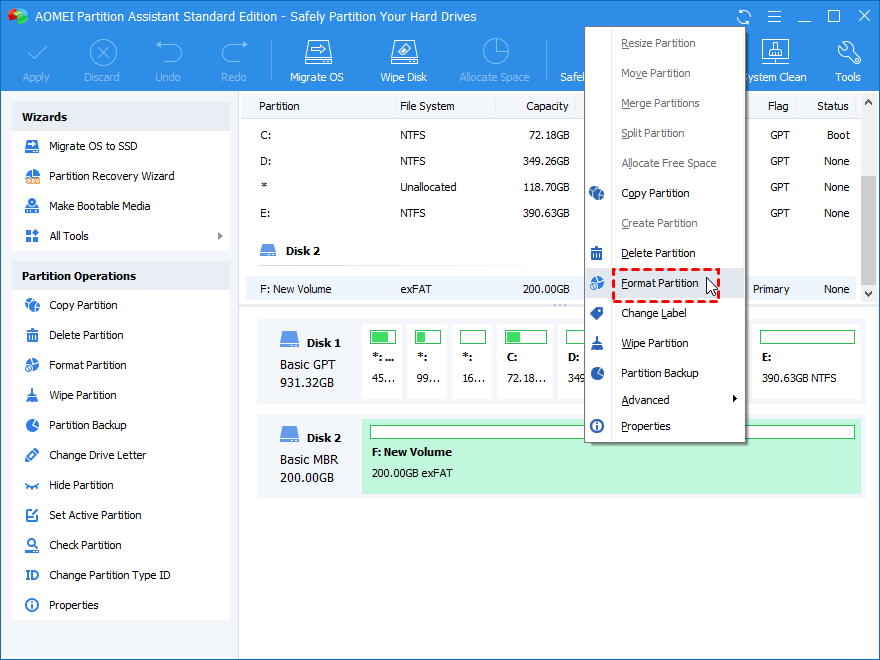This screenshot has width=880, height=660.
Task: Click Check Partition in sidebar
Action: click(85, 545)
